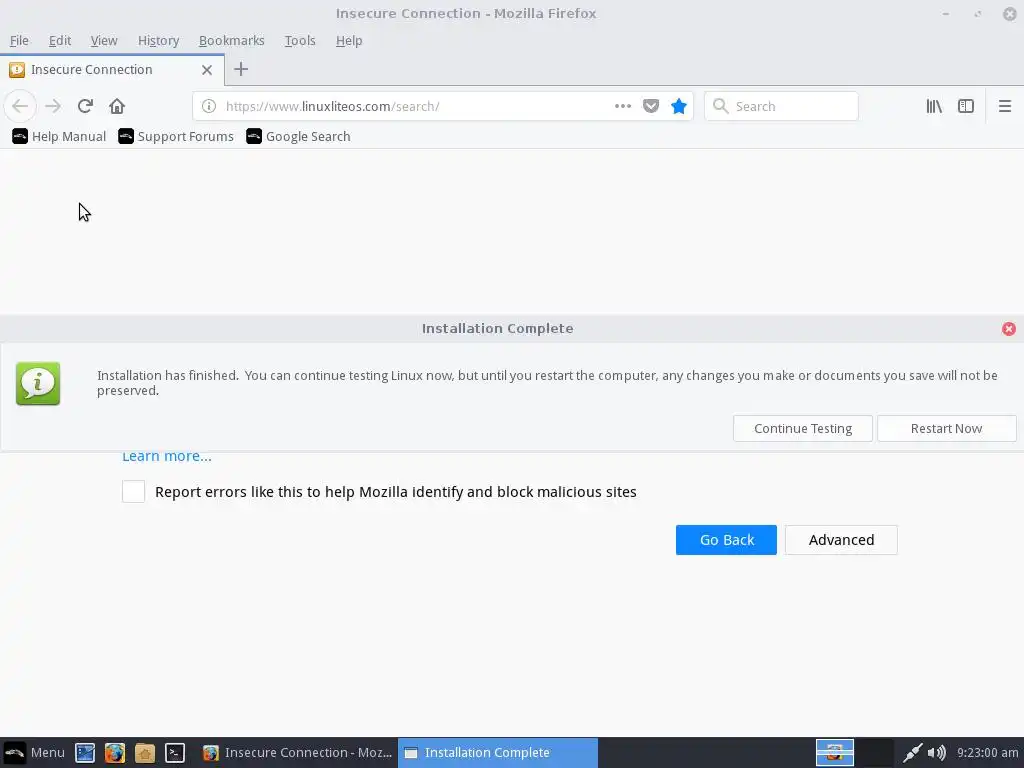This screenshot has height=768, width=1024.
Task: Select second workspace in pager
Action: pos(875,753)
